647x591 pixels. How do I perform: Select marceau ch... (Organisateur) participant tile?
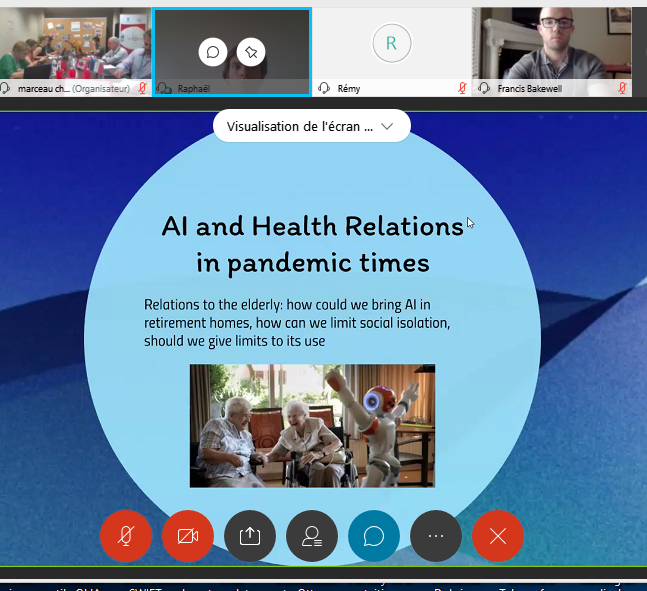[x=76, y=52]
